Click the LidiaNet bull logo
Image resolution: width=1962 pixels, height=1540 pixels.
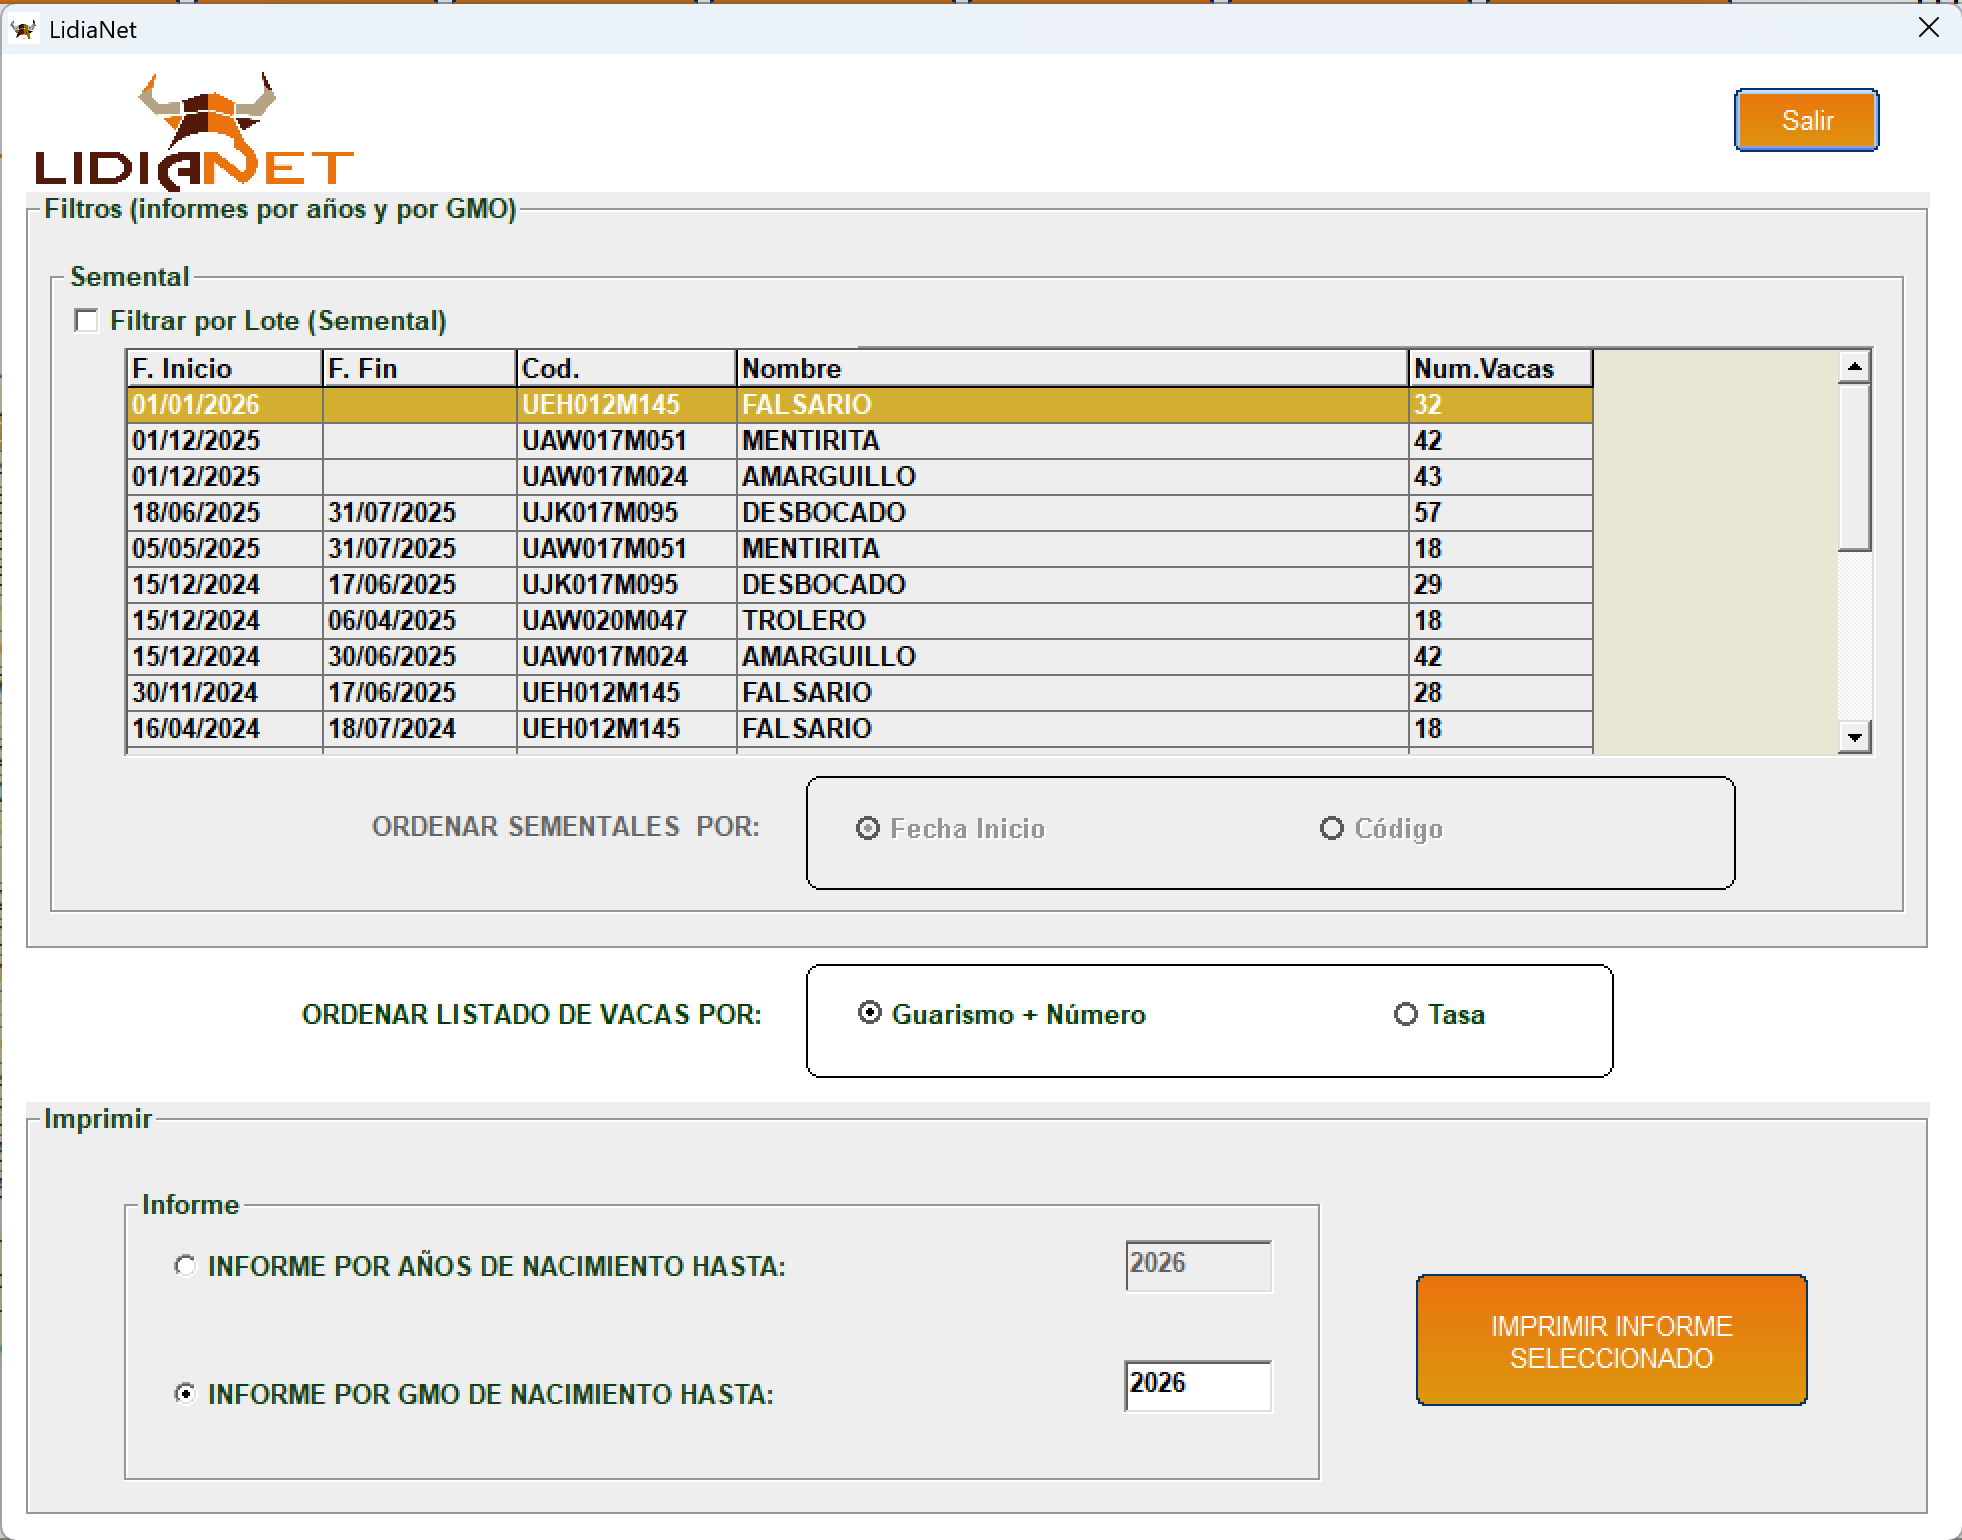point(195,131)
